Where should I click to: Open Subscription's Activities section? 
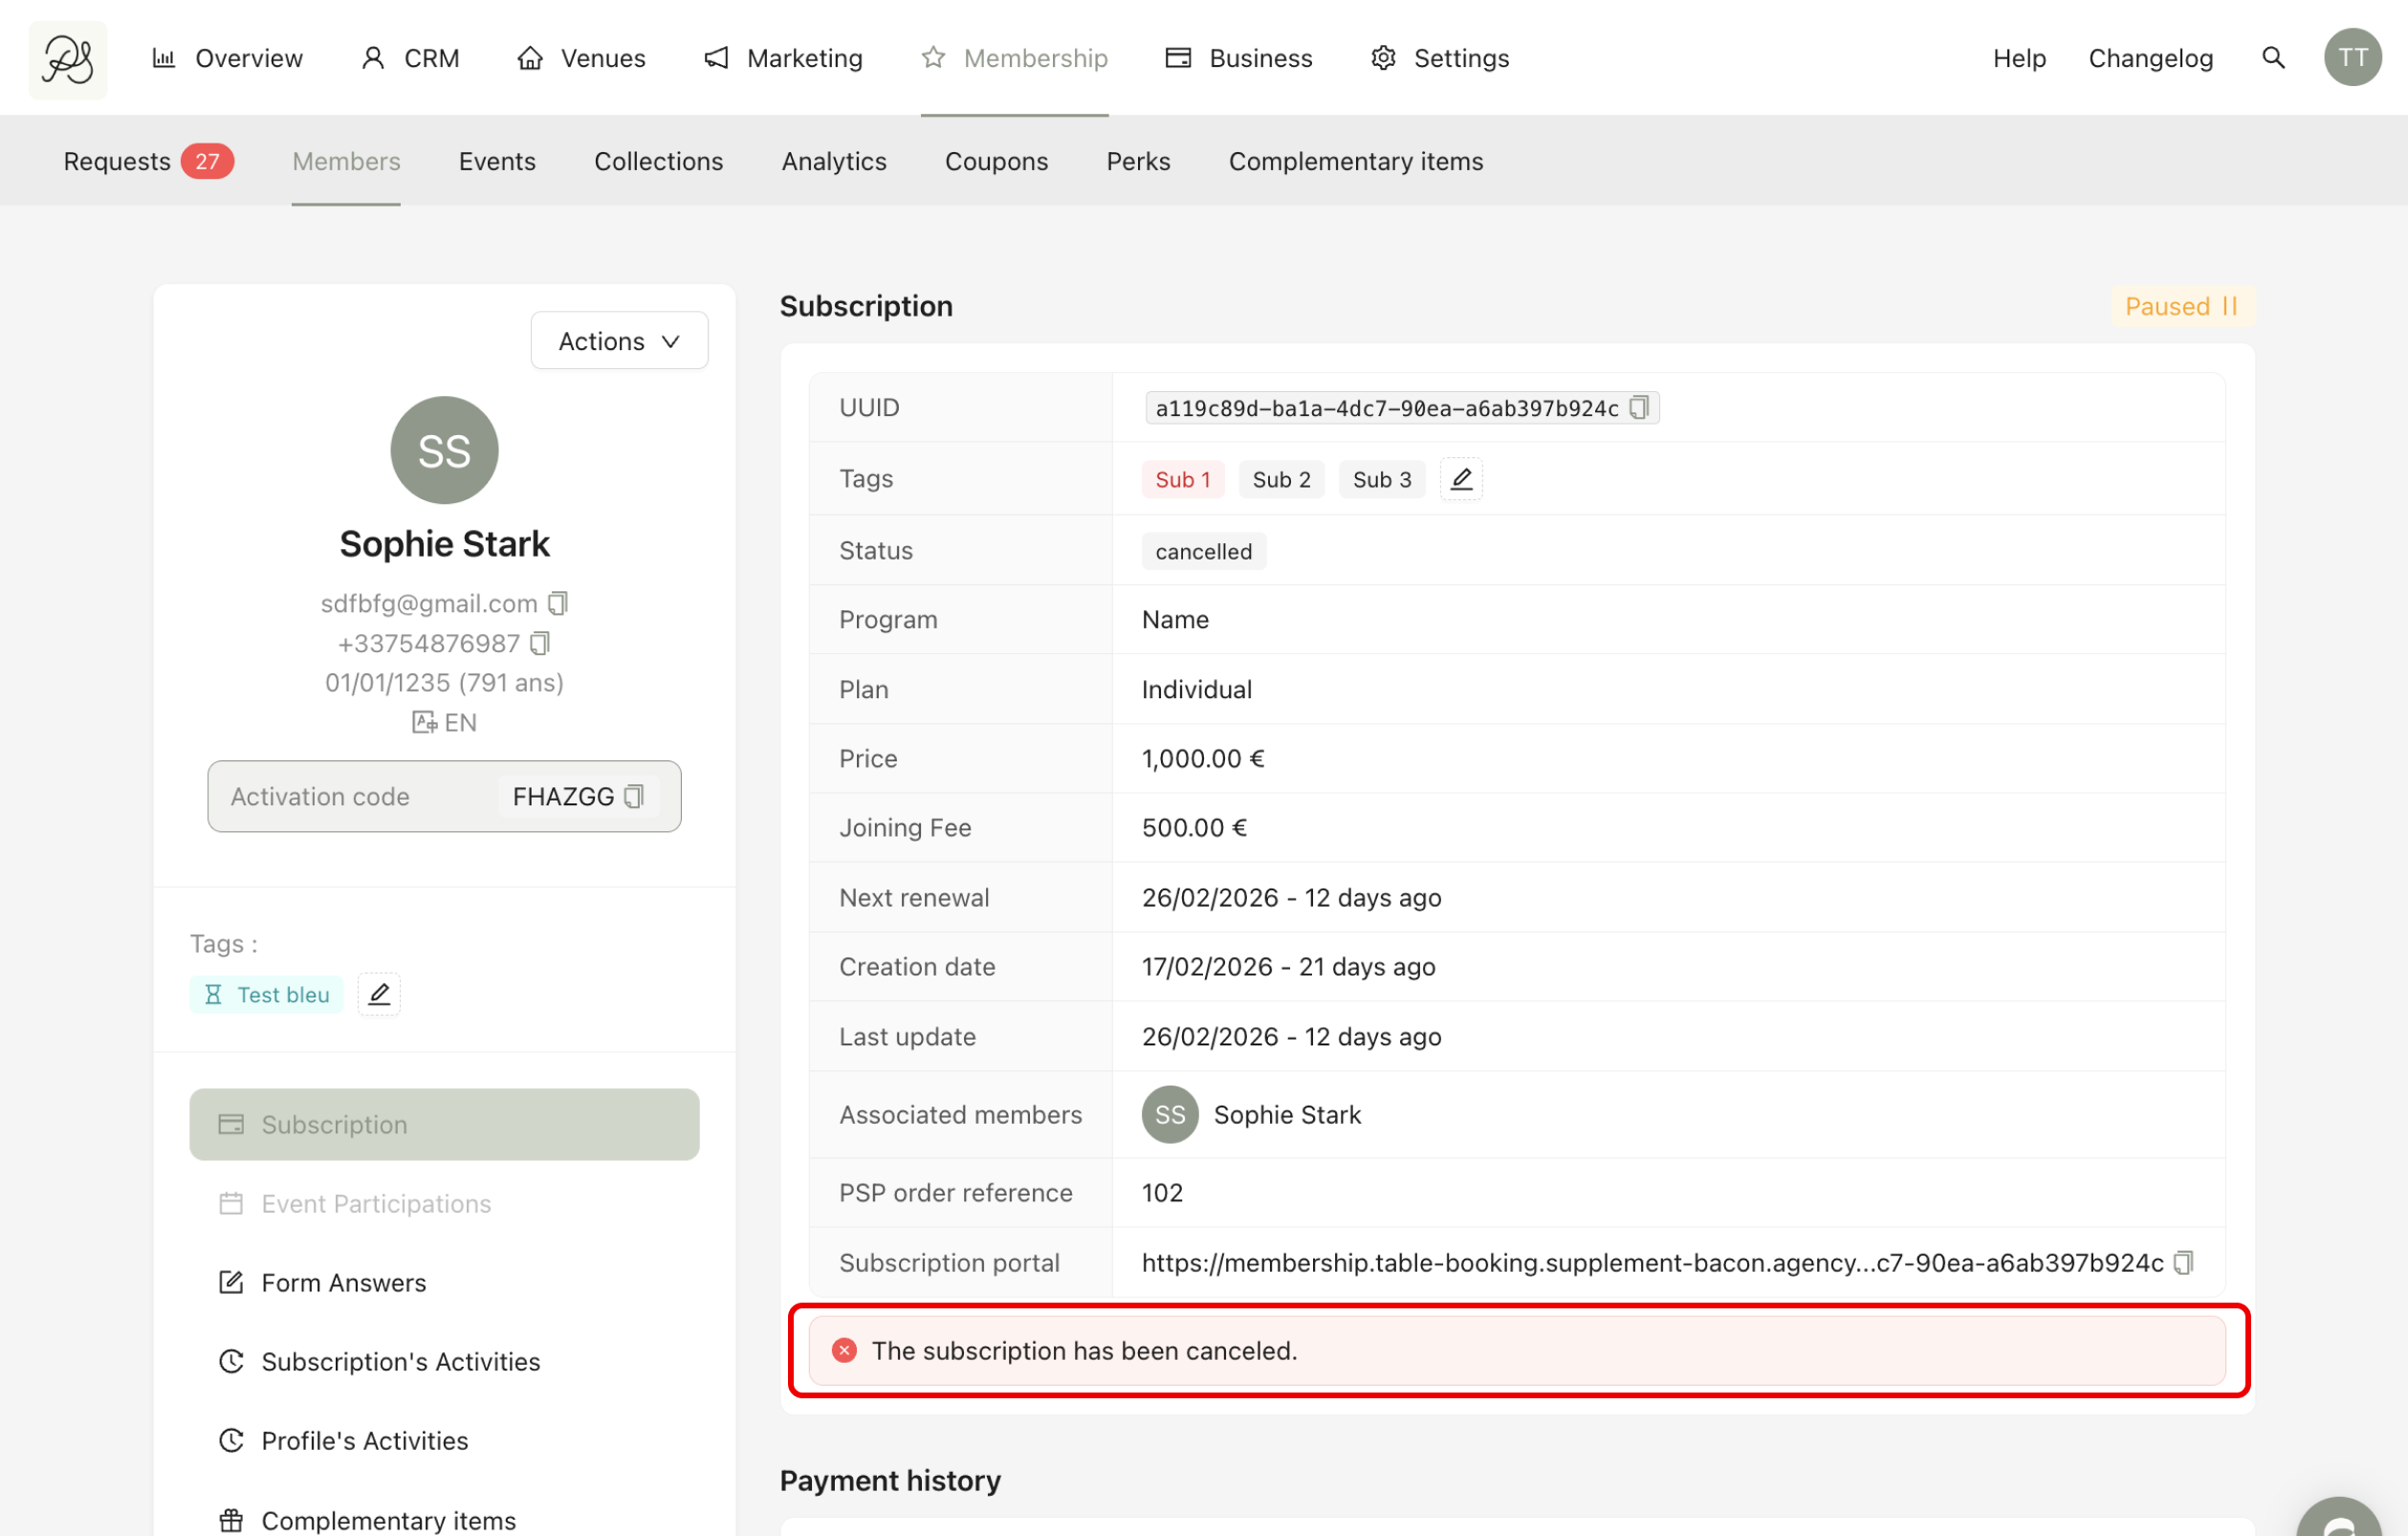point(400,1361)
